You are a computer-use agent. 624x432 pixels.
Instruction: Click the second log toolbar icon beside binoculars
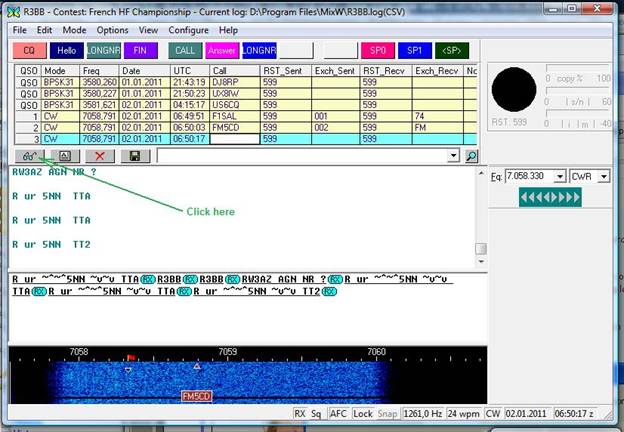(x=64, y=156)
